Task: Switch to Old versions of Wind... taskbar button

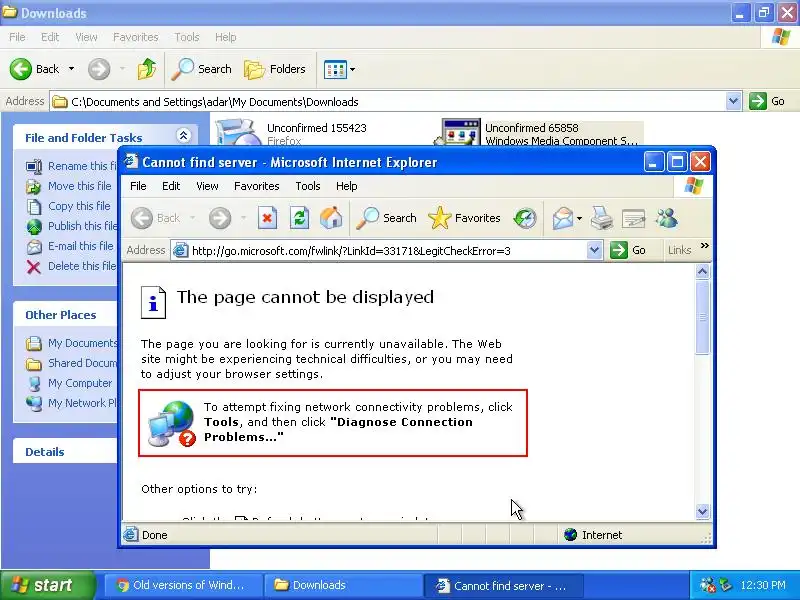Action: [x=183, y=585]
